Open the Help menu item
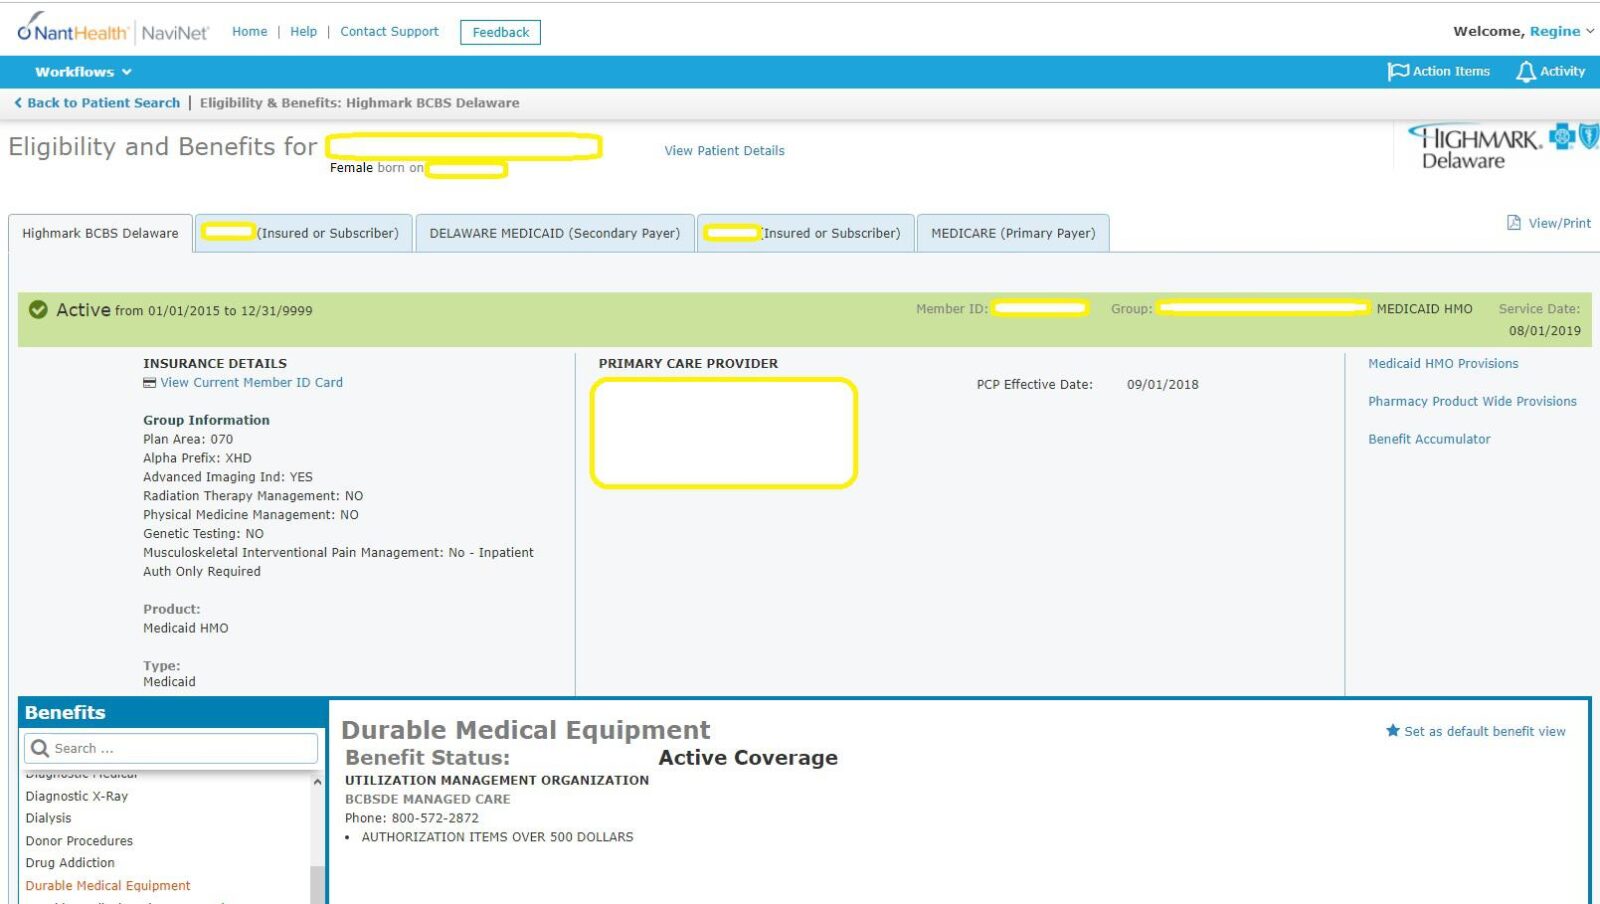 point(303,31)
